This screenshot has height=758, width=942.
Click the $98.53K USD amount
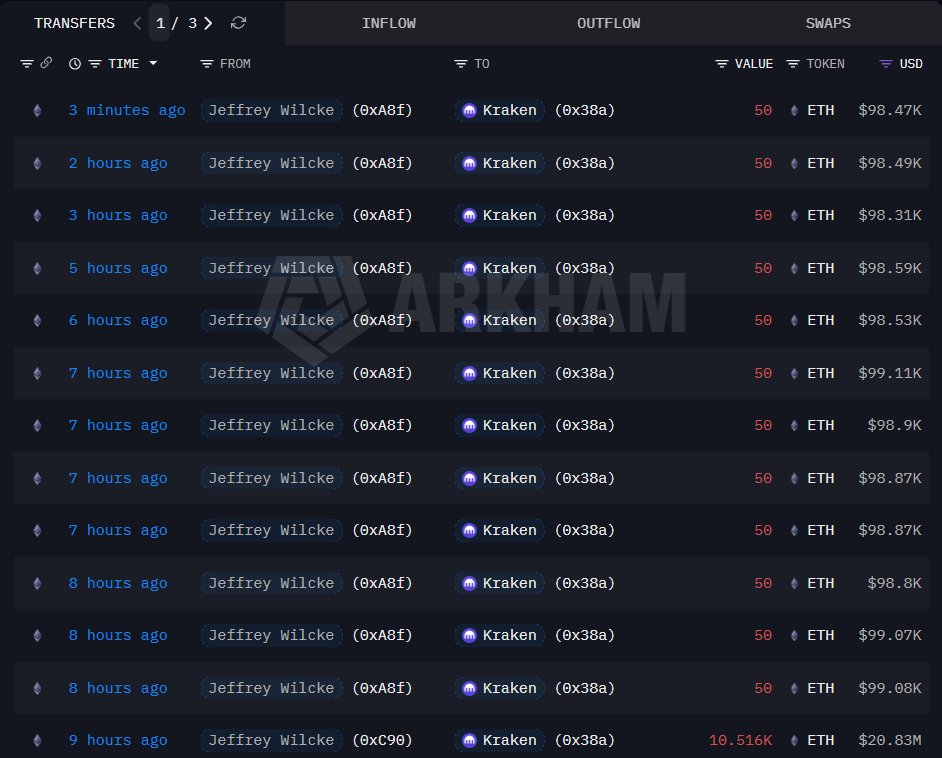[x=890, y=321]
